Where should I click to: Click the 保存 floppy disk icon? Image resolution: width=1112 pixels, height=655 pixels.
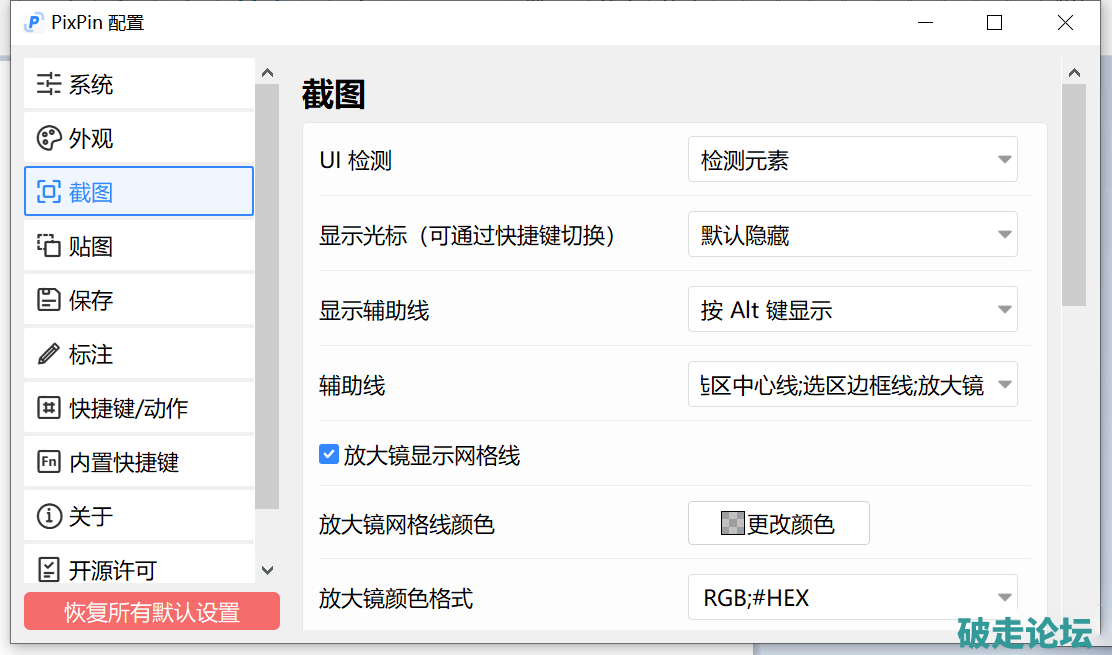click(49, 300)
